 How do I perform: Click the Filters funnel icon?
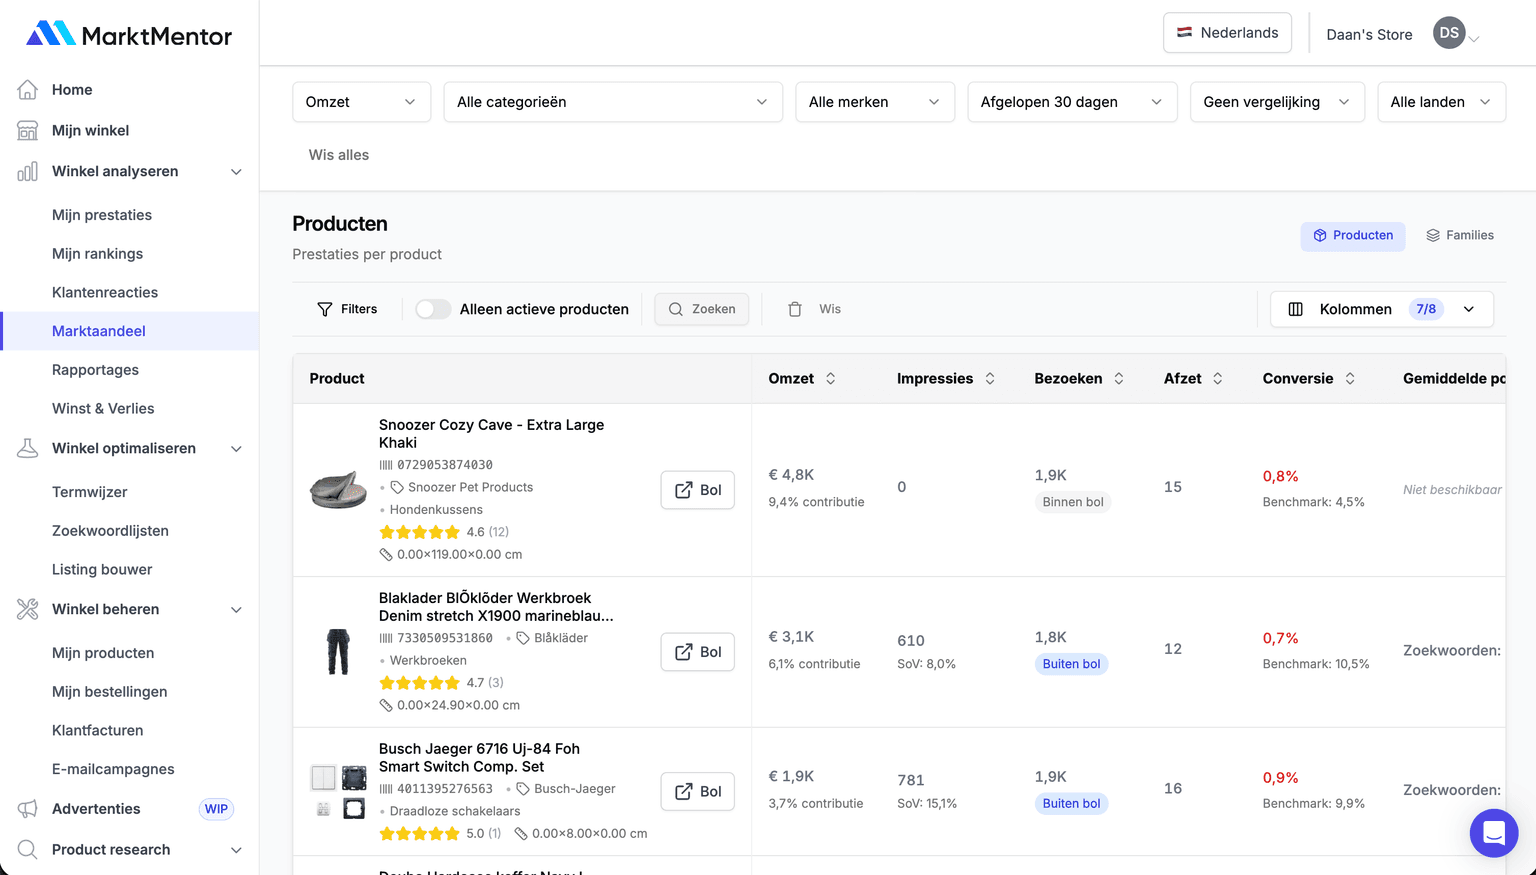click(325, 310)
